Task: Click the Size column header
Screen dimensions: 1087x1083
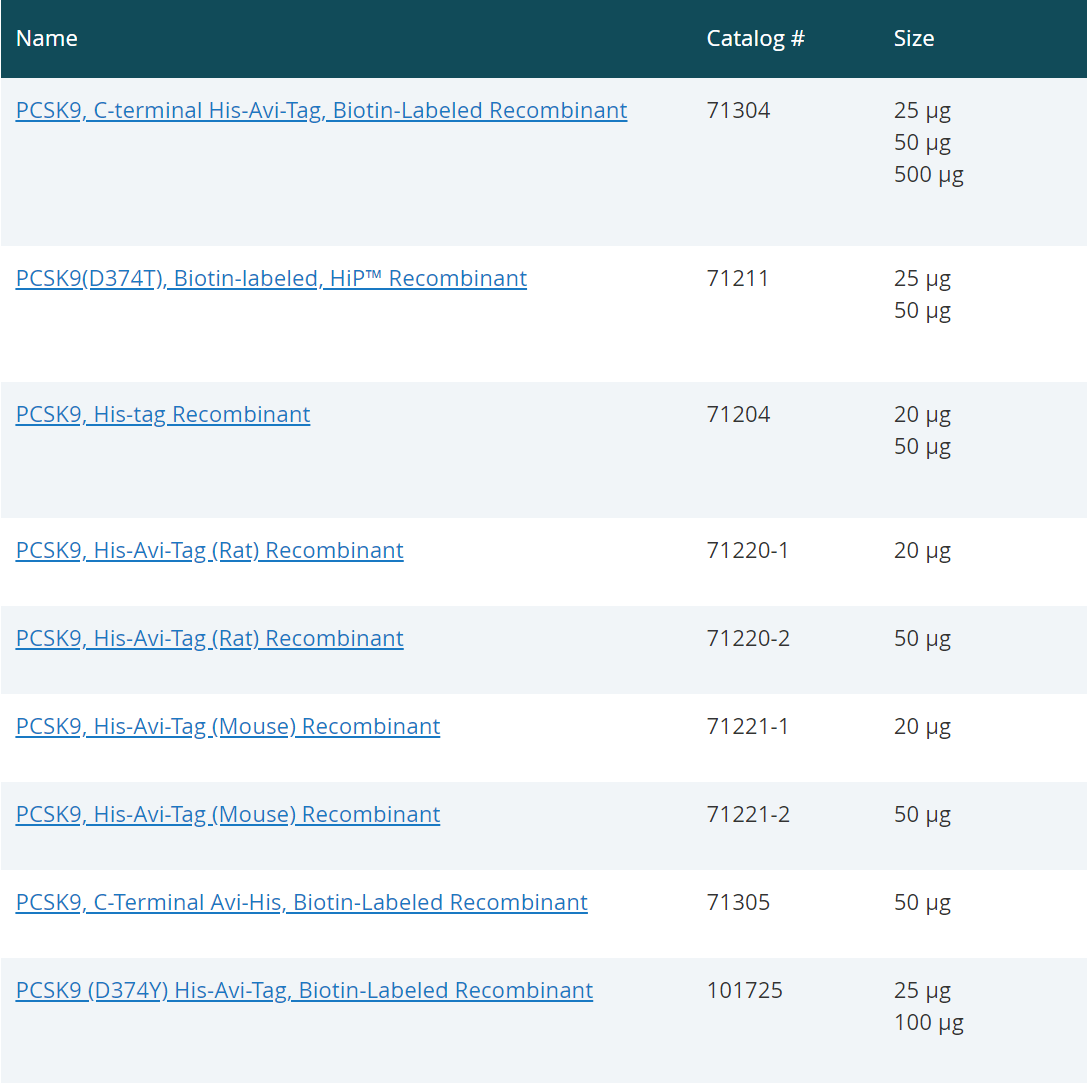Action: (x=914, y=38)
